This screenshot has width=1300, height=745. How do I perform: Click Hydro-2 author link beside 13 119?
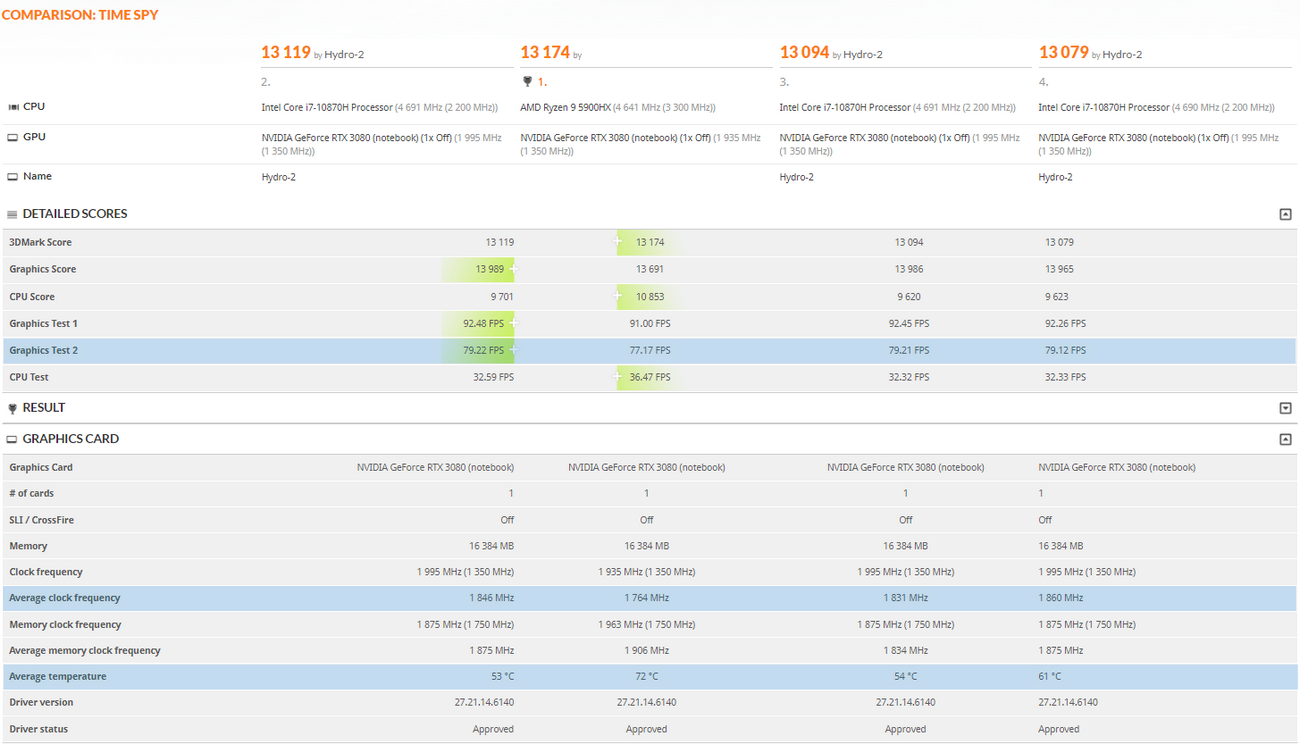tap(344, 55)
